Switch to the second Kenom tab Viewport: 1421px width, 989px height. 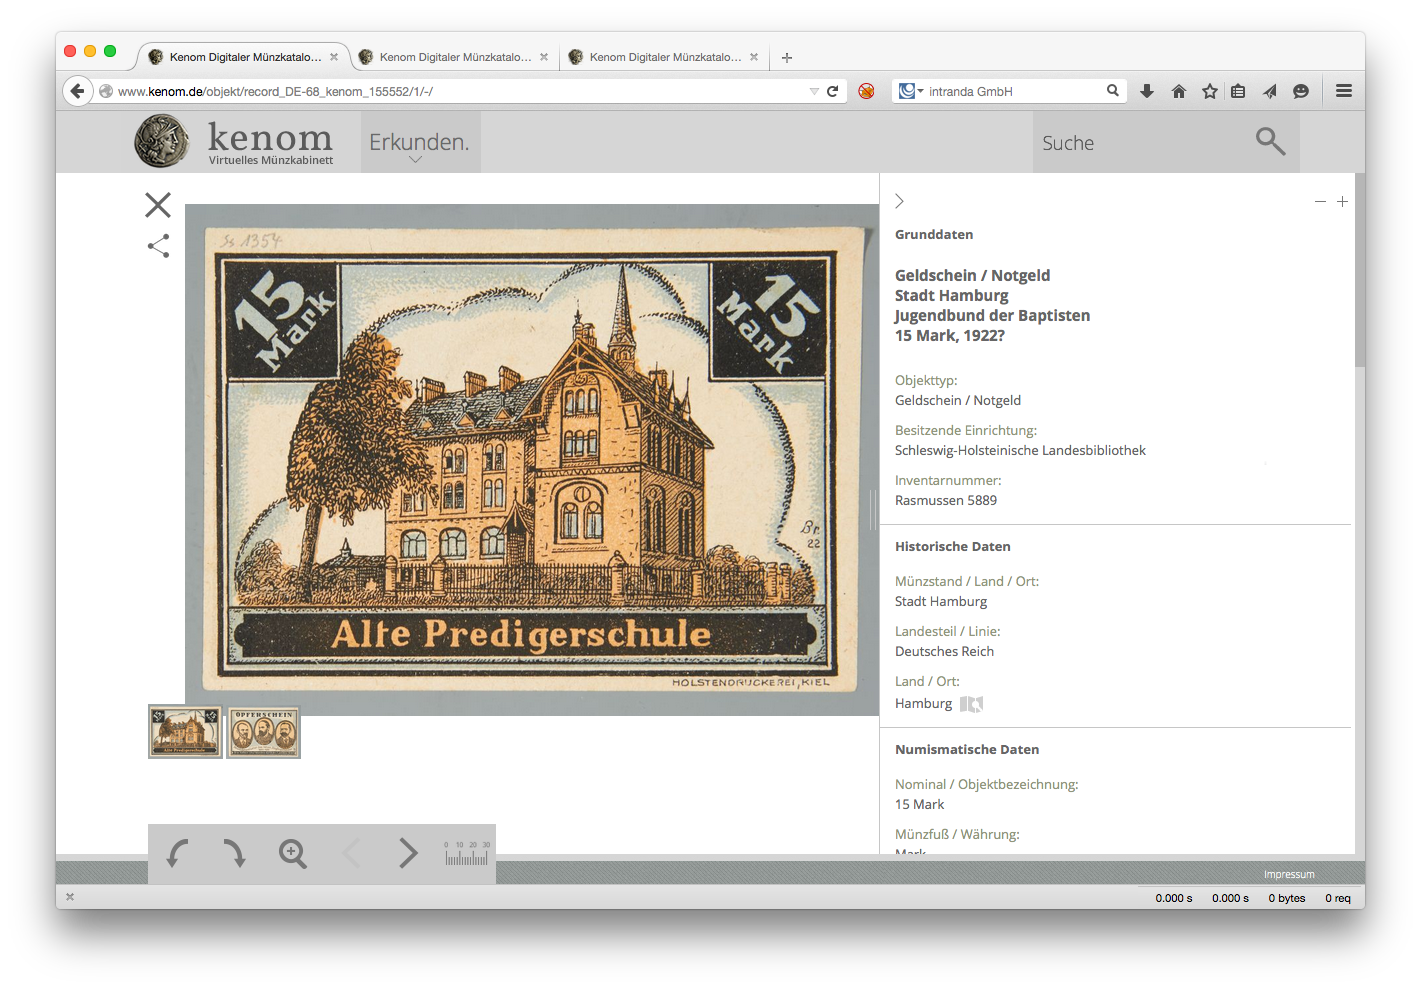pyautogui.click(x=455, y=57)
